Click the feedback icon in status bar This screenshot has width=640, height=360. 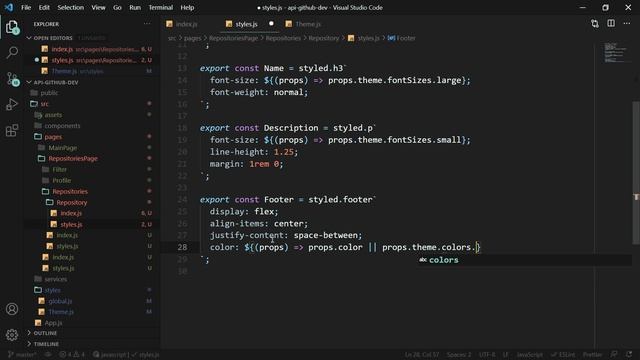[614, 354]
